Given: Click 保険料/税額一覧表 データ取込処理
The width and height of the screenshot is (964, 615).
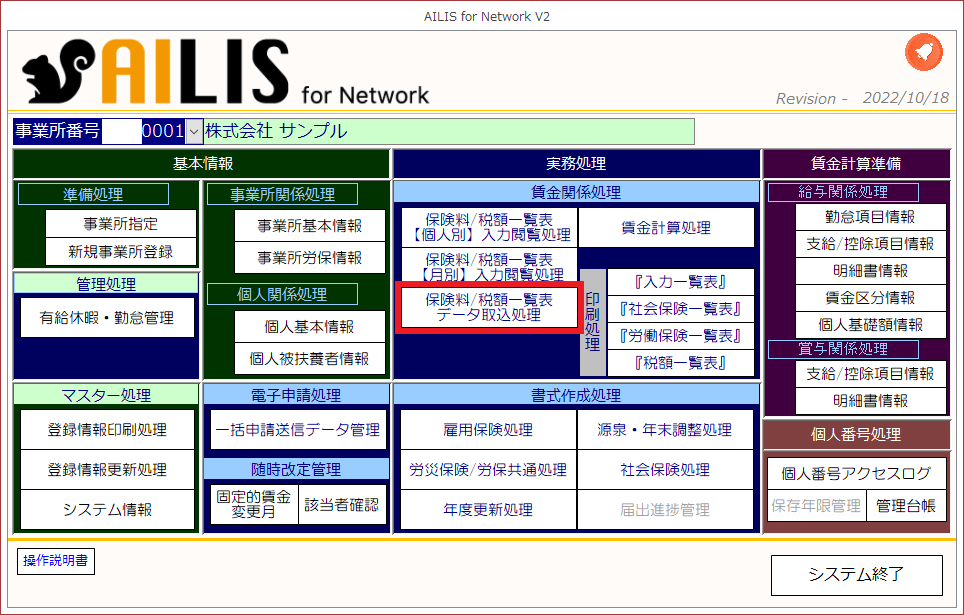Looking at the screenshot, I should click(489, 307).
